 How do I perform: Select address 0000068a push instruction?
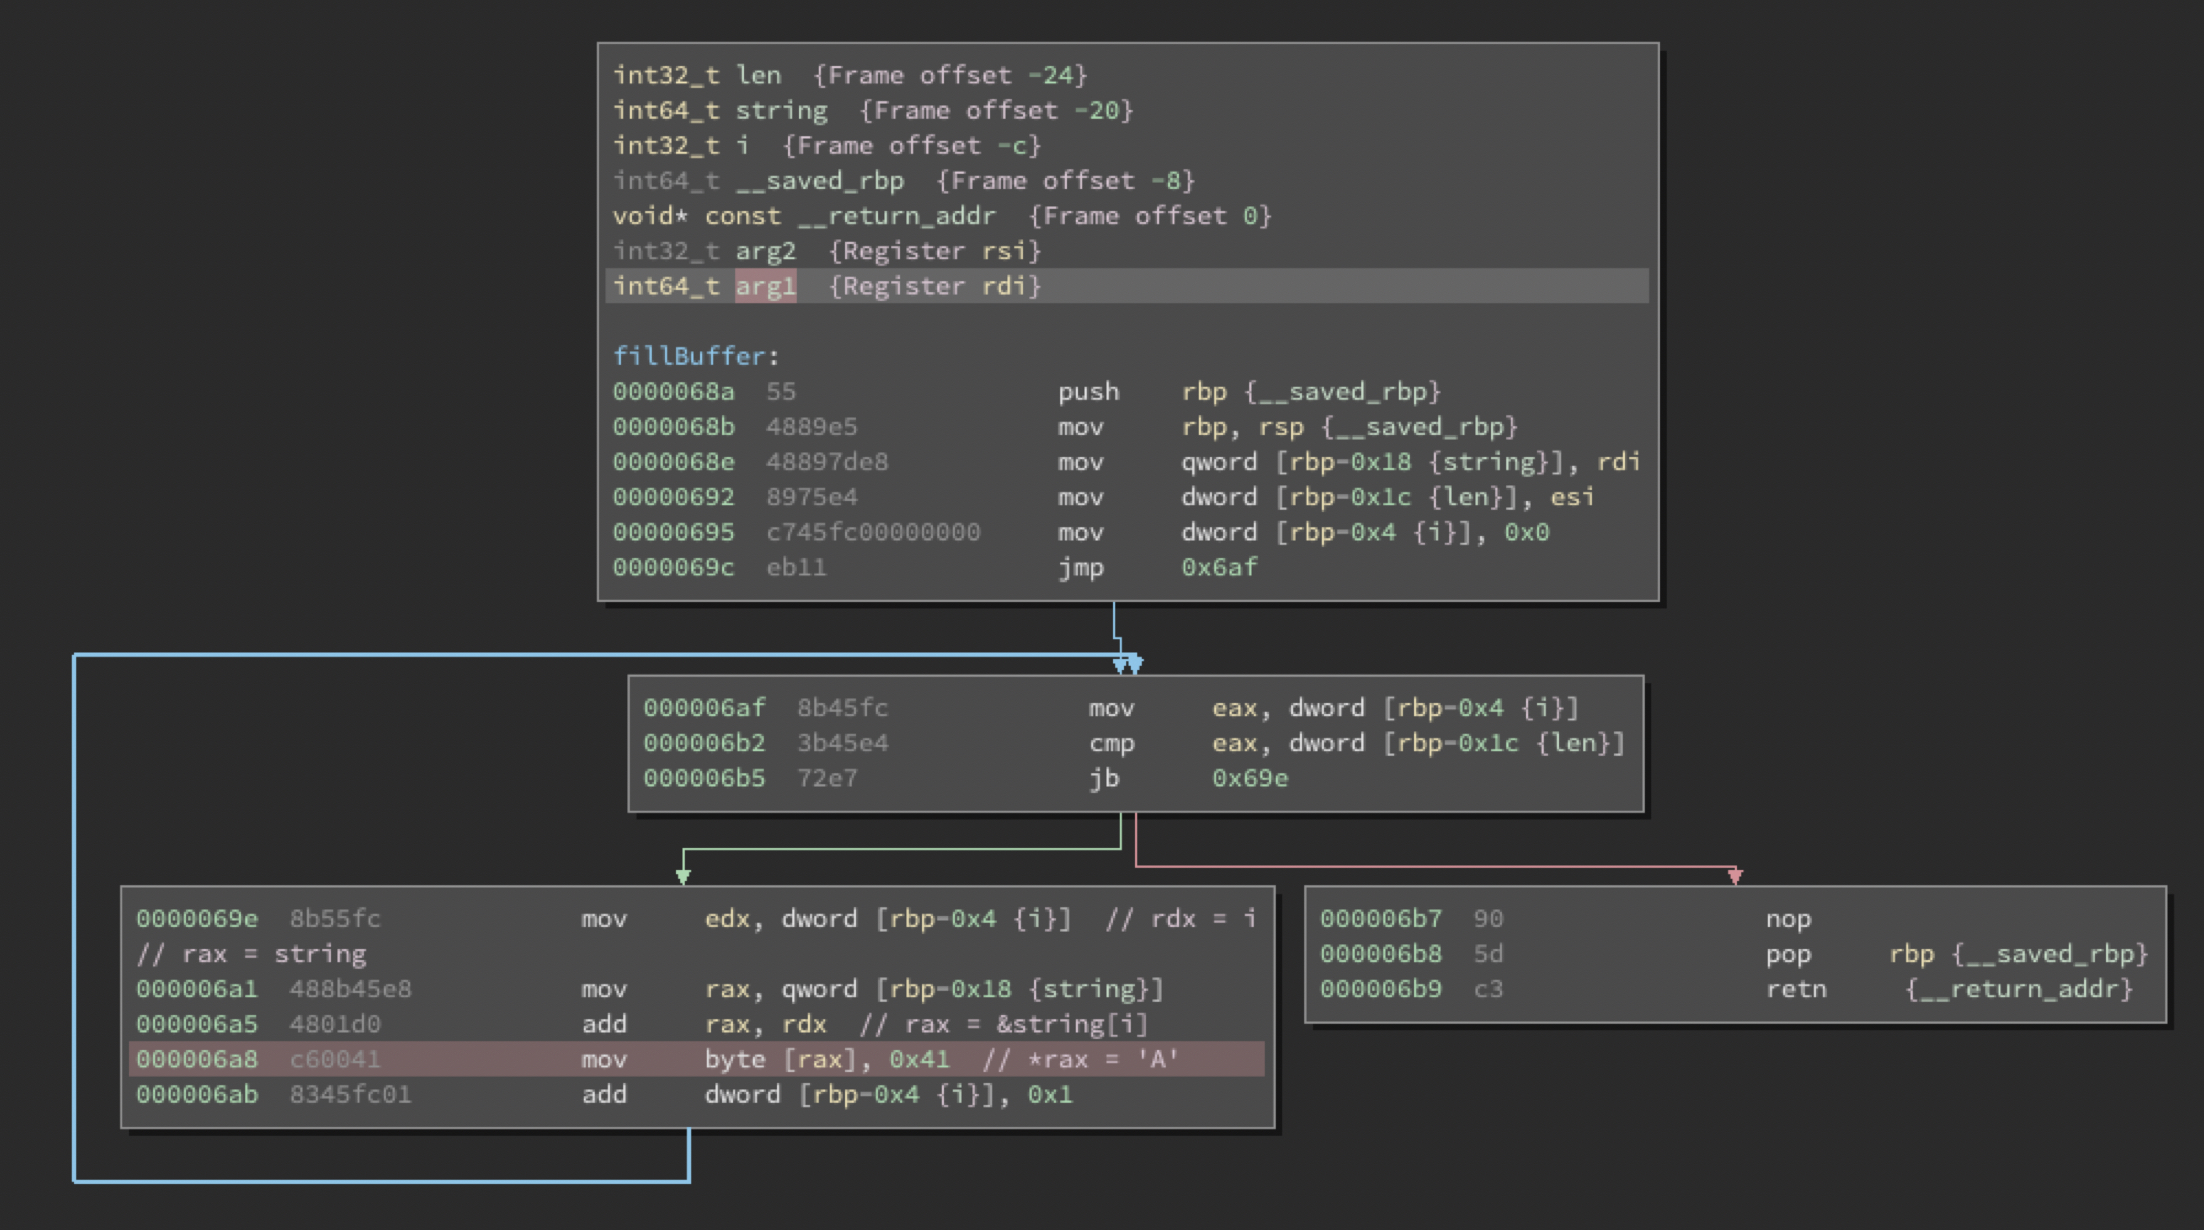pos(673,391)
